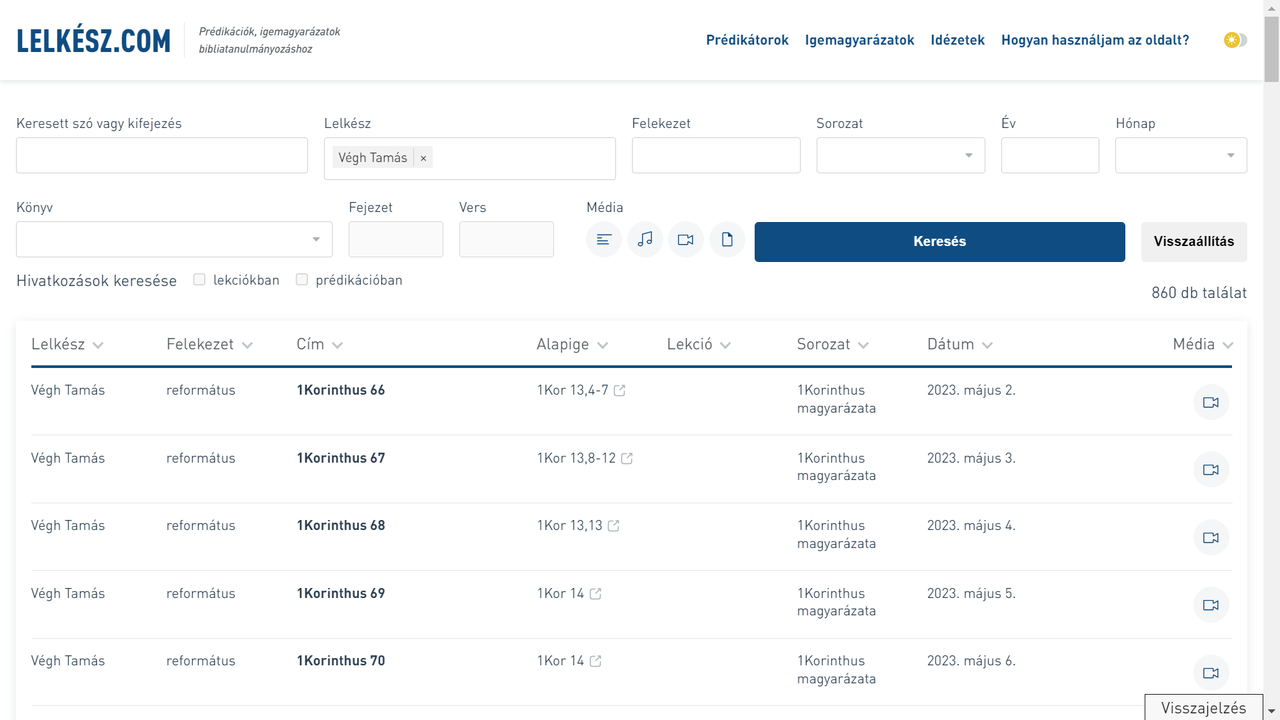
Task: Open external link for 1Kor 13,4-7
Action: [x=619, y=391]
